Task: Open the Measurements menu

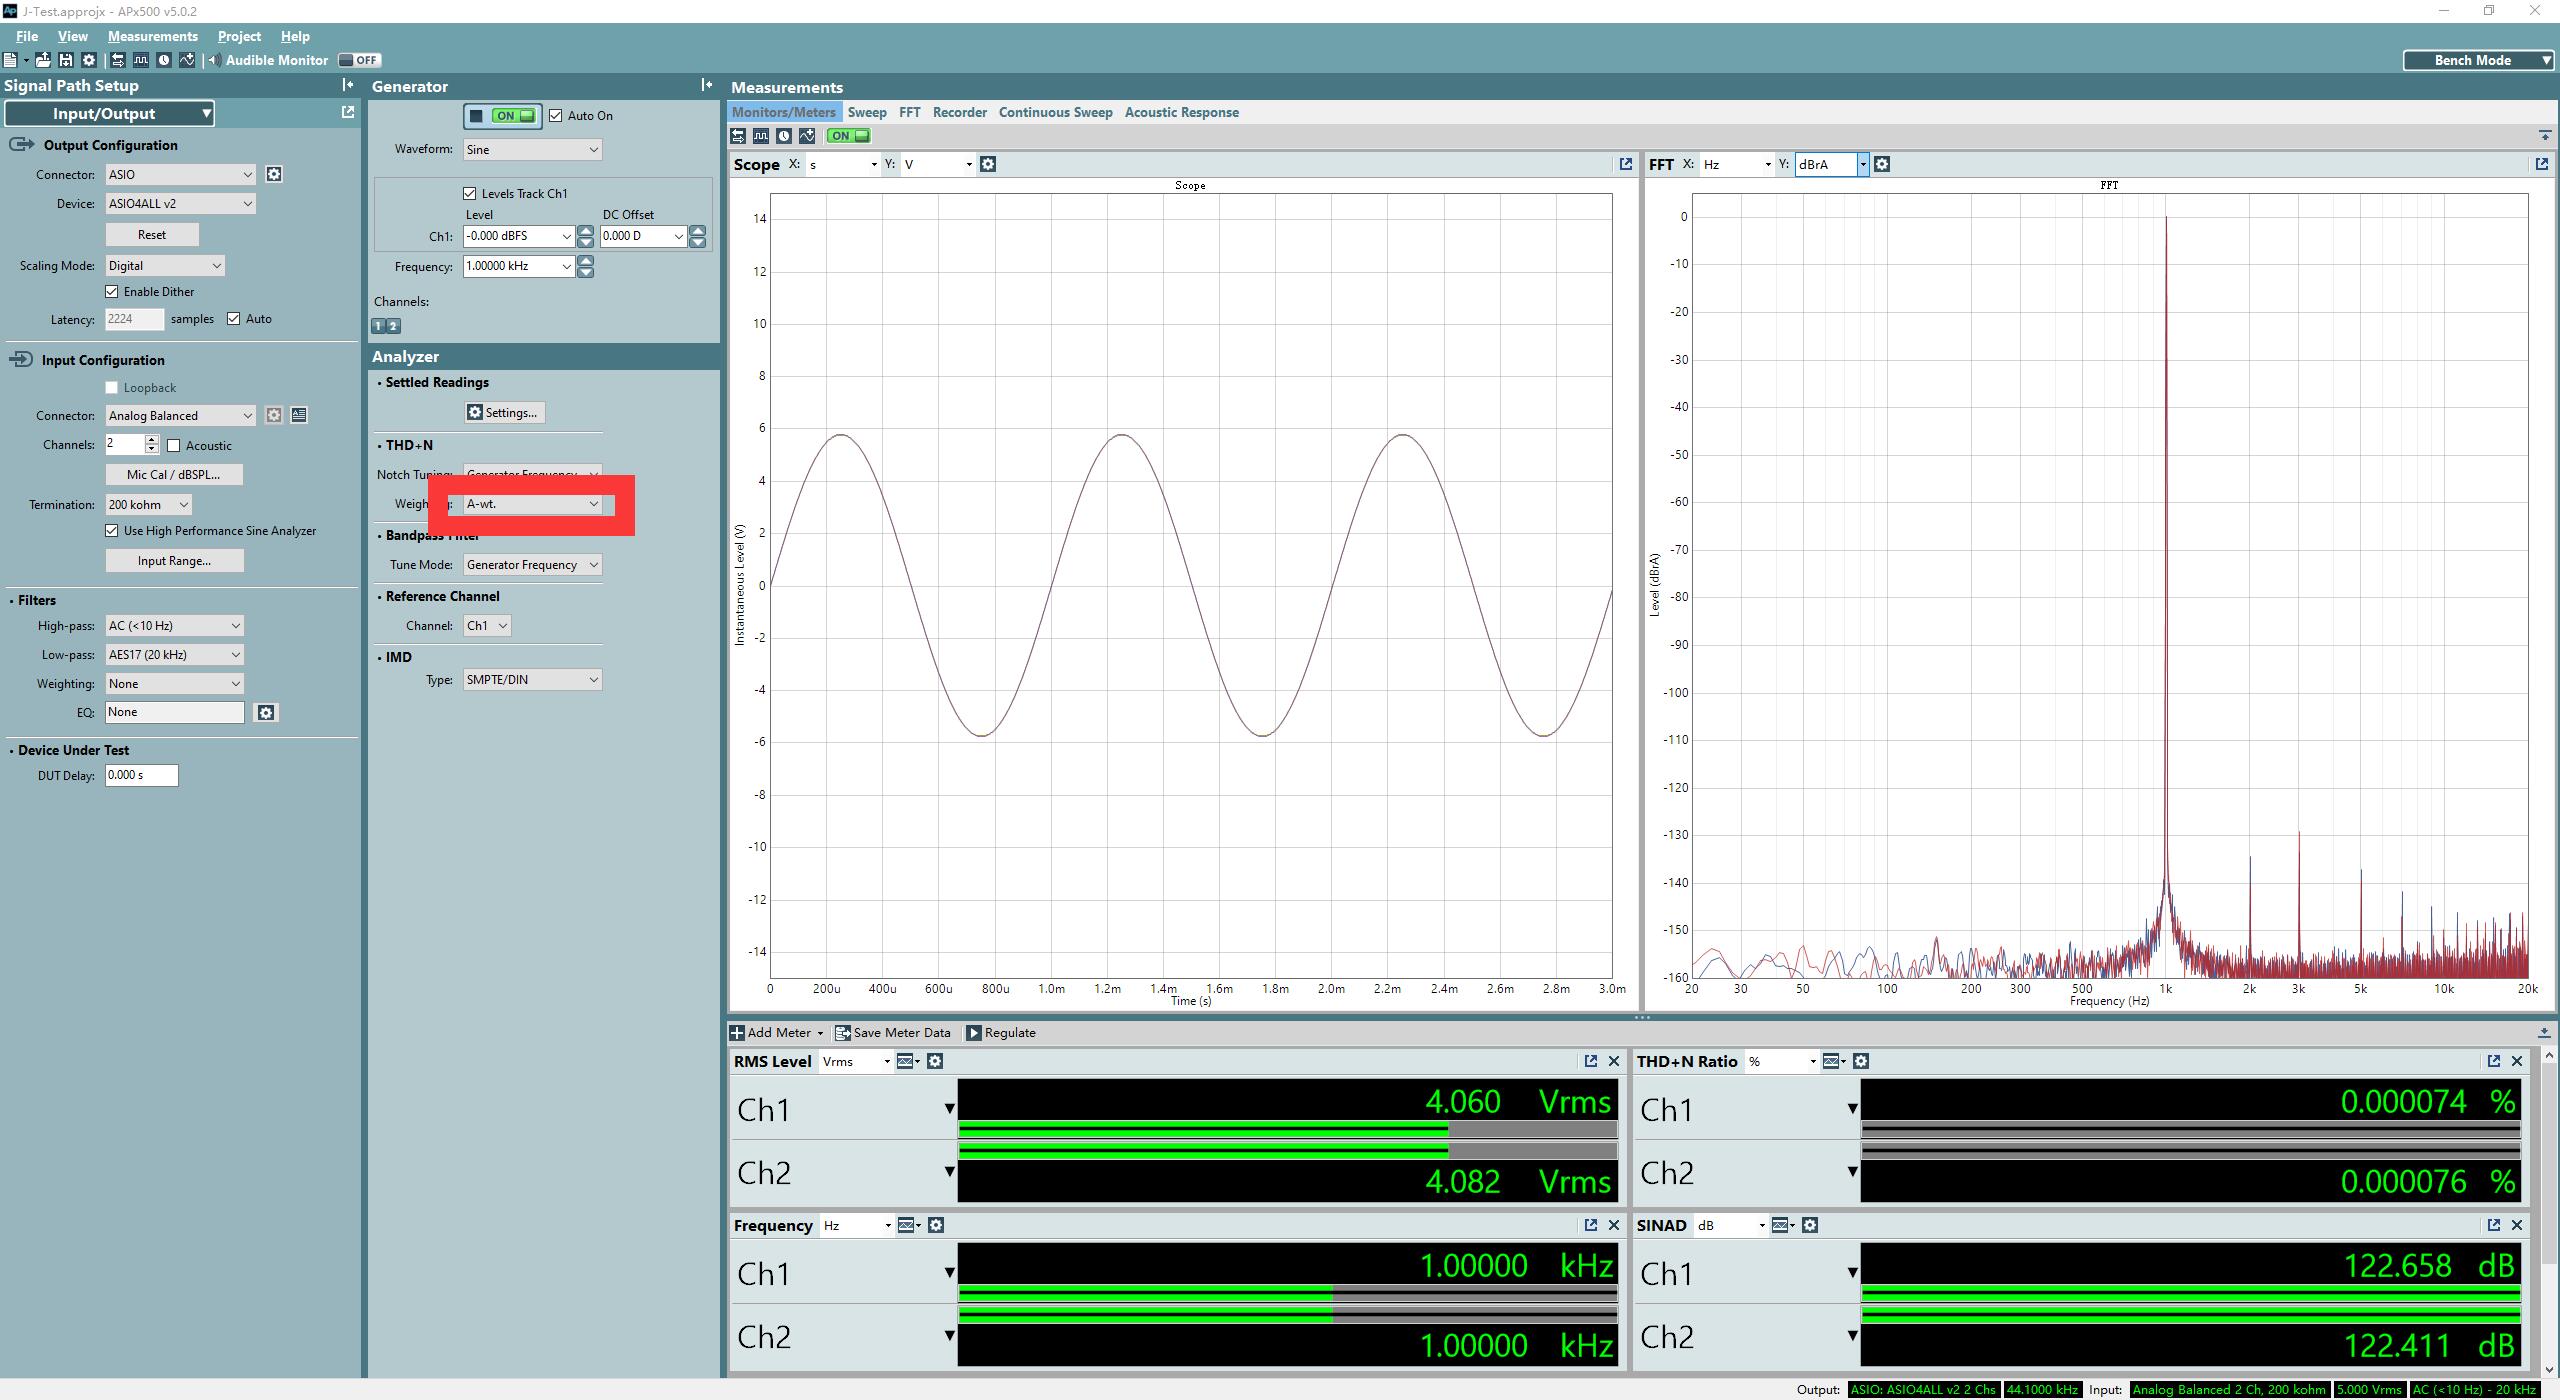Action: [153, 36]
